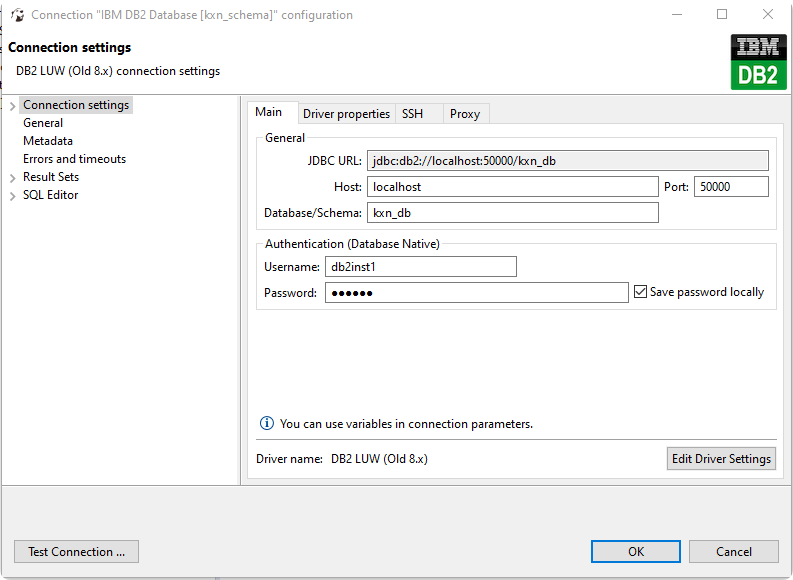
Task: Click Test Connection button
Action: point(76,551)
